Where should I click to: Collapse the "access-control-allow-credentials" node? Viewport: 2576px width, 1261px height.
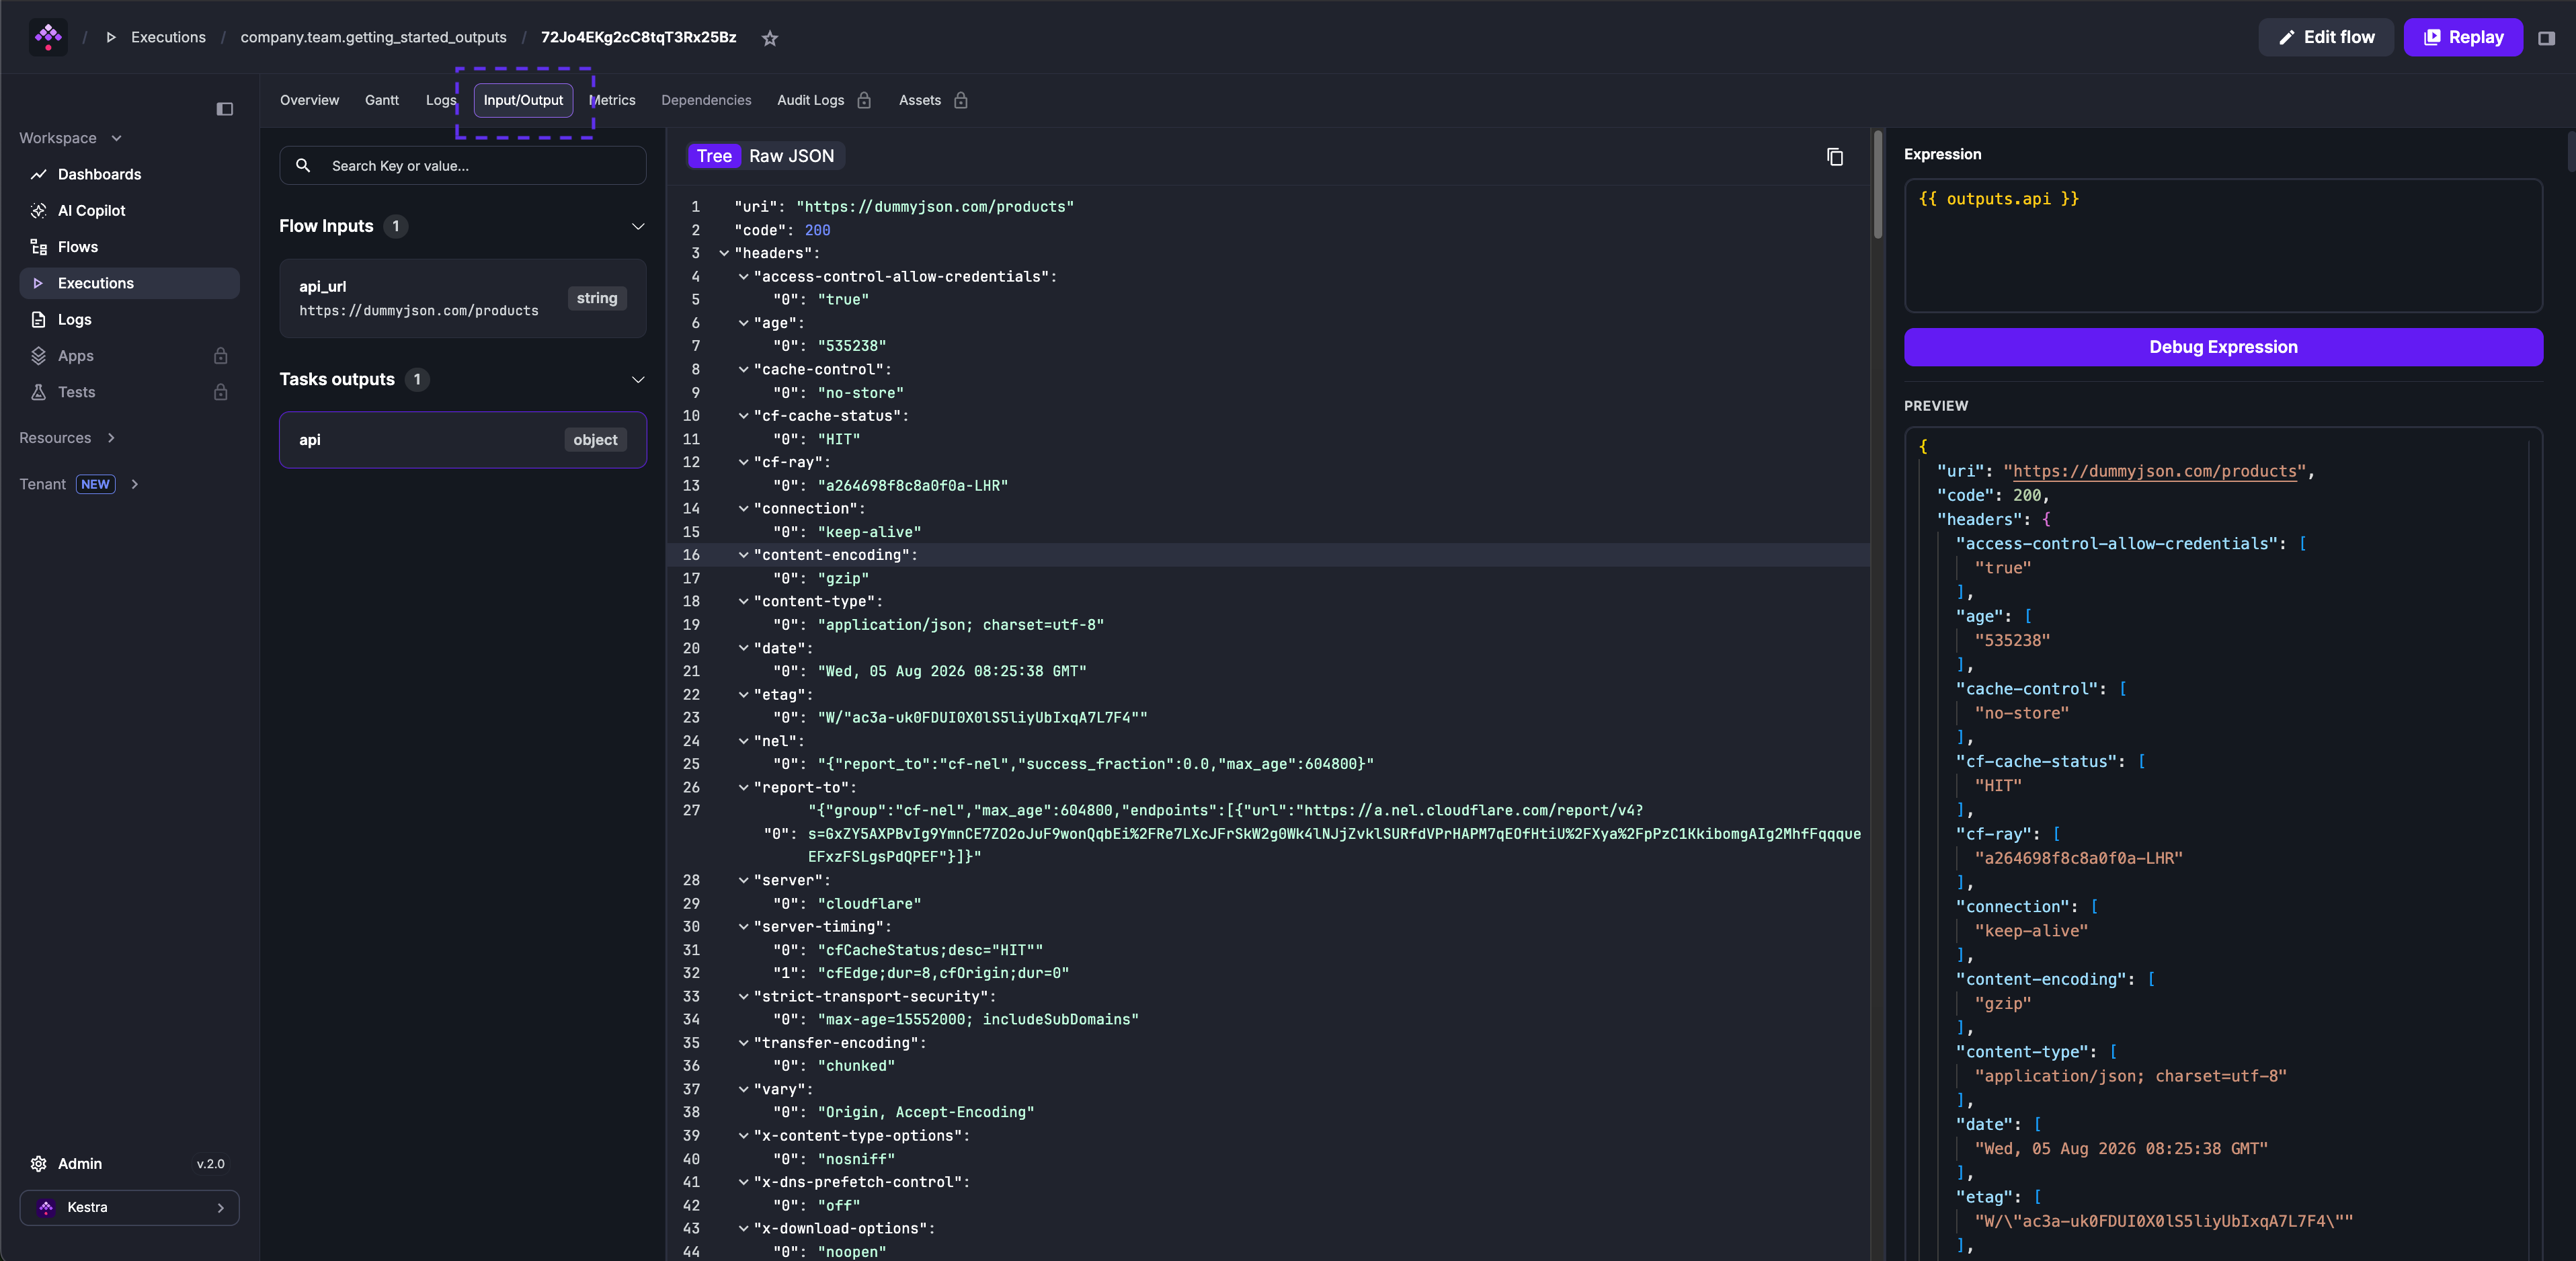click(743, 276)
